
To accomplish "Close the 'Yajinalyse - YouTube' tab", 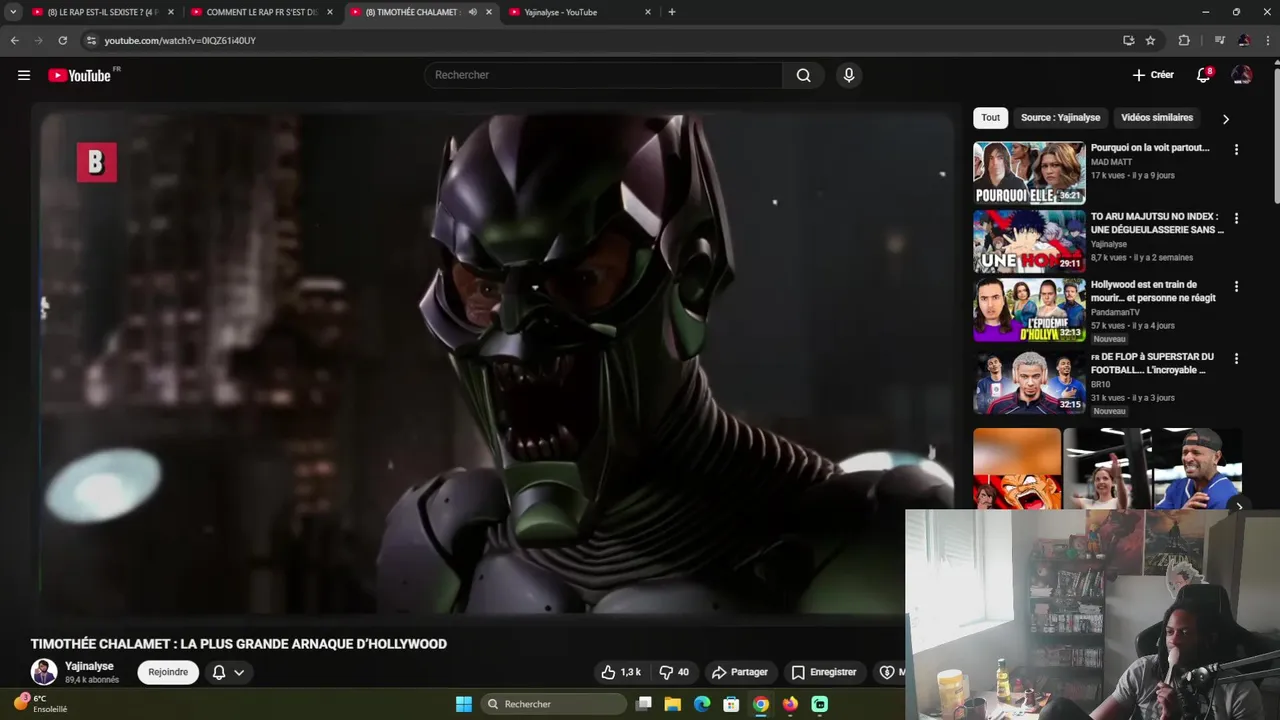I will coord(648,12).
